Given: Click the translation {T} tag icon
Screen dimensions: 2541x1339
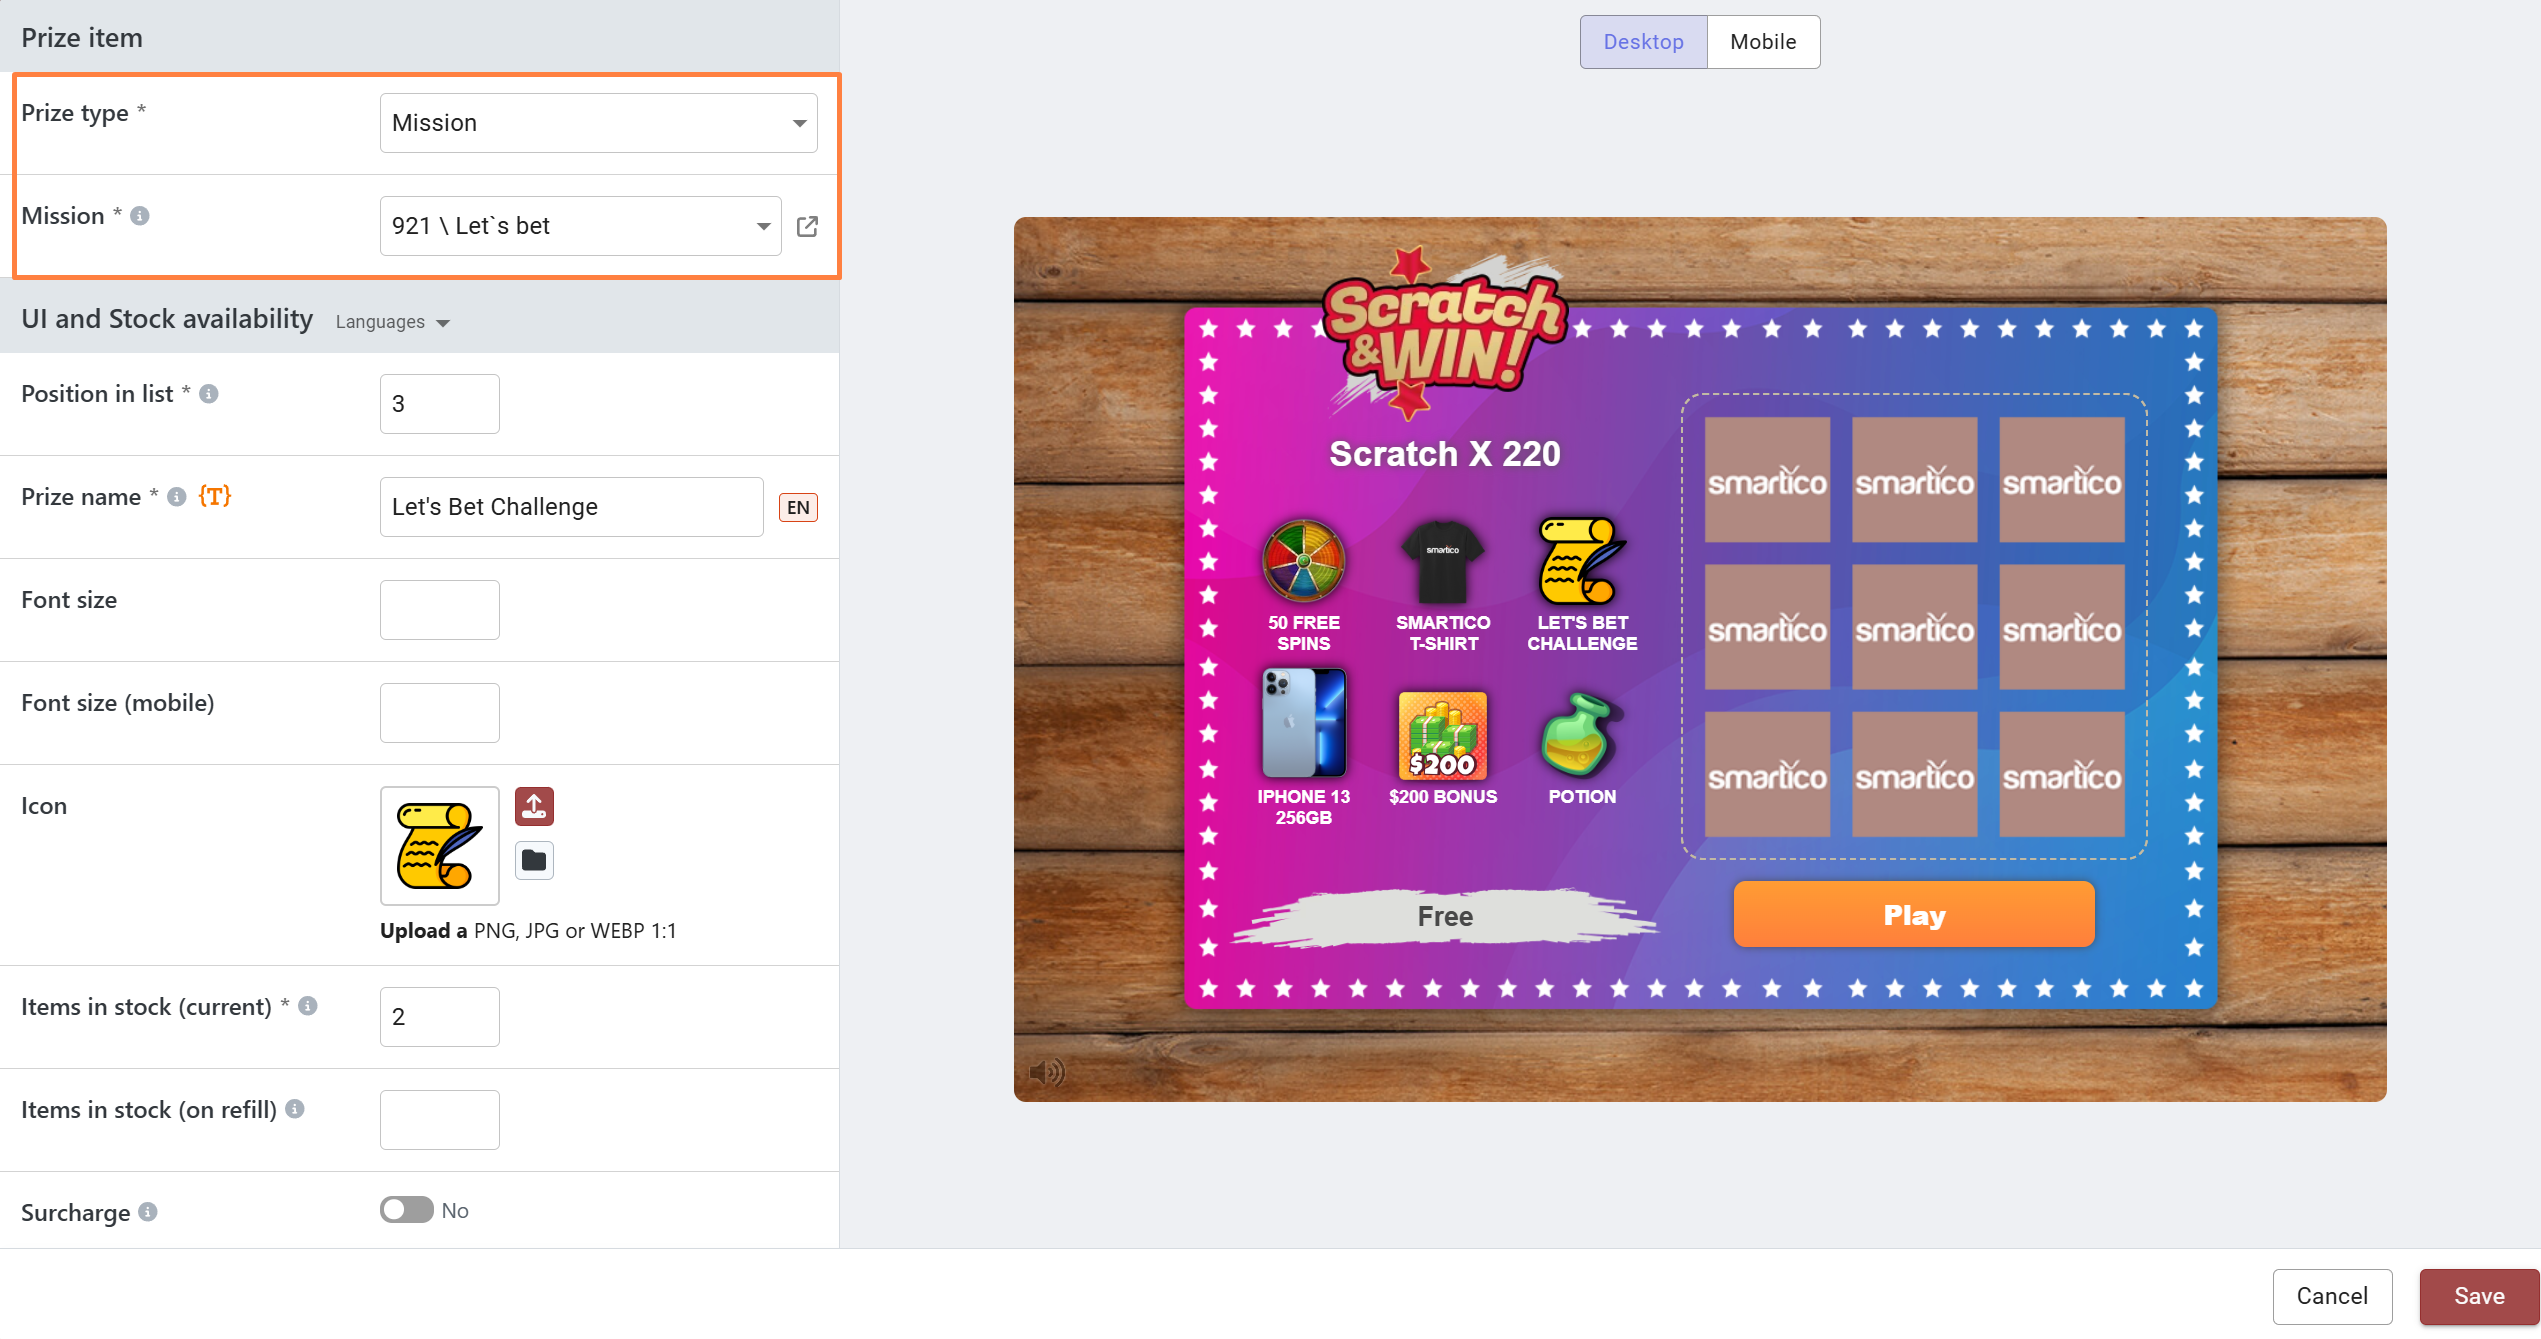Looking at the screenshot, I should point(215,496).
